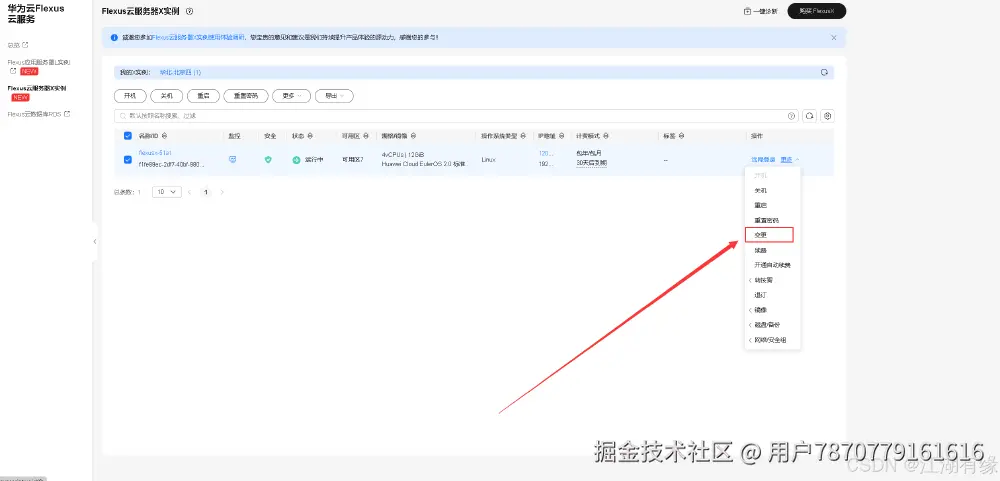Image resolution: width=1000 pixels, height=481 pixels.
Task: Click the refresh icon on the region bar
Action: (824, 73)
